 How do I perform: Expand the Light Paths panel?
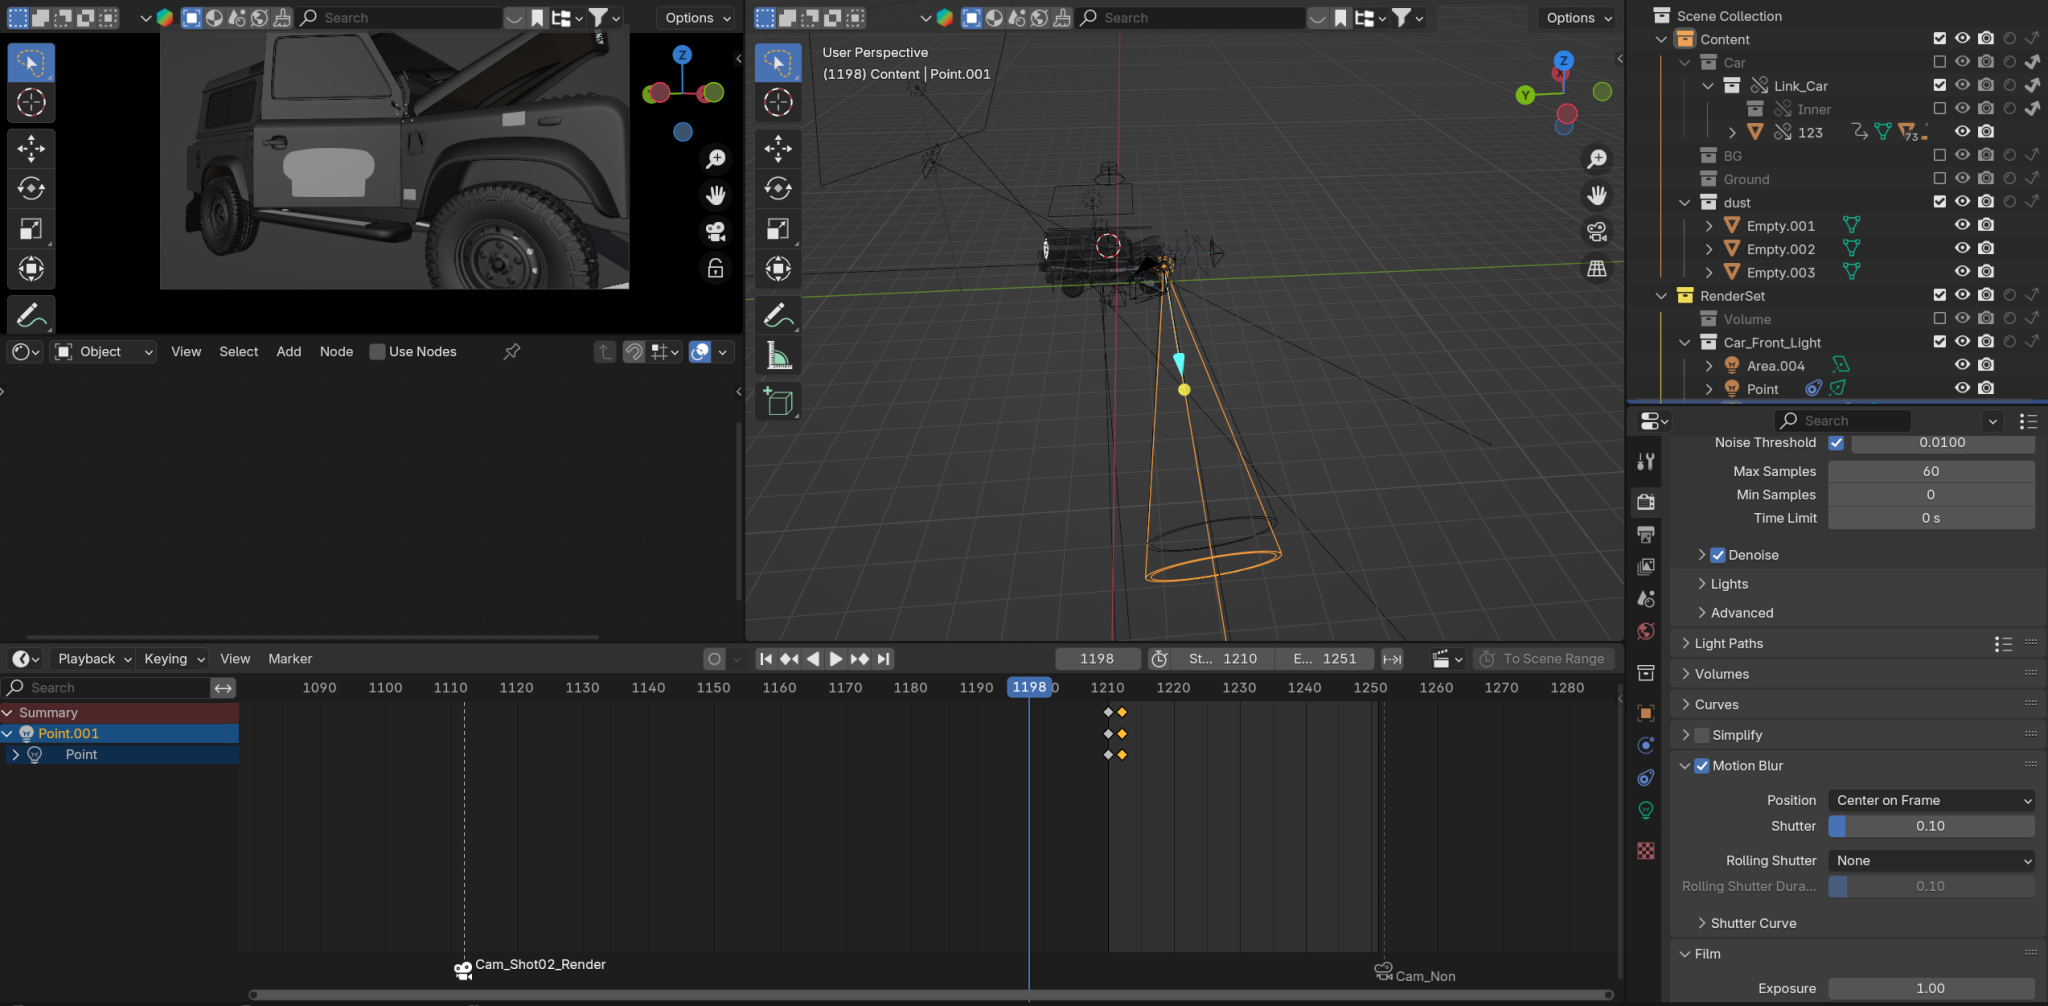pos(1728,643)
